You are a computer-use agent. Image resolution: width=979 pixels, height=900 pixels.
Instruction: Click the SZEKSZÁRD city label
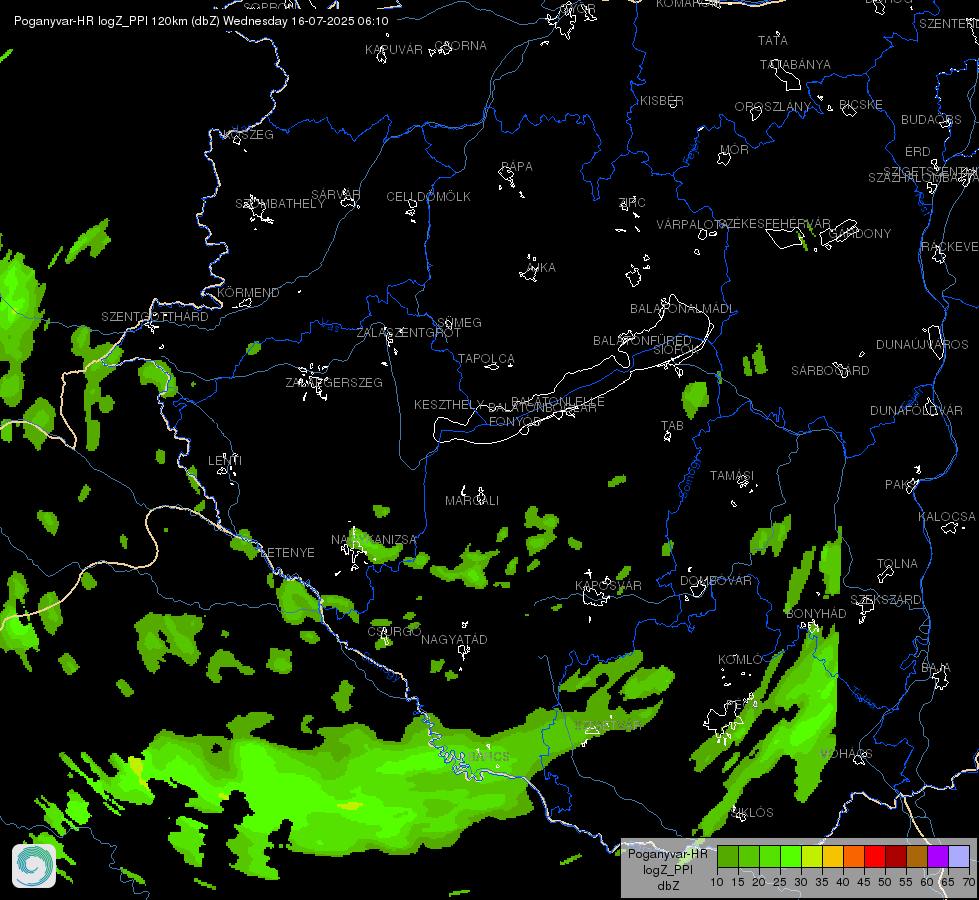pyautogui.click(x=886, y=600)
